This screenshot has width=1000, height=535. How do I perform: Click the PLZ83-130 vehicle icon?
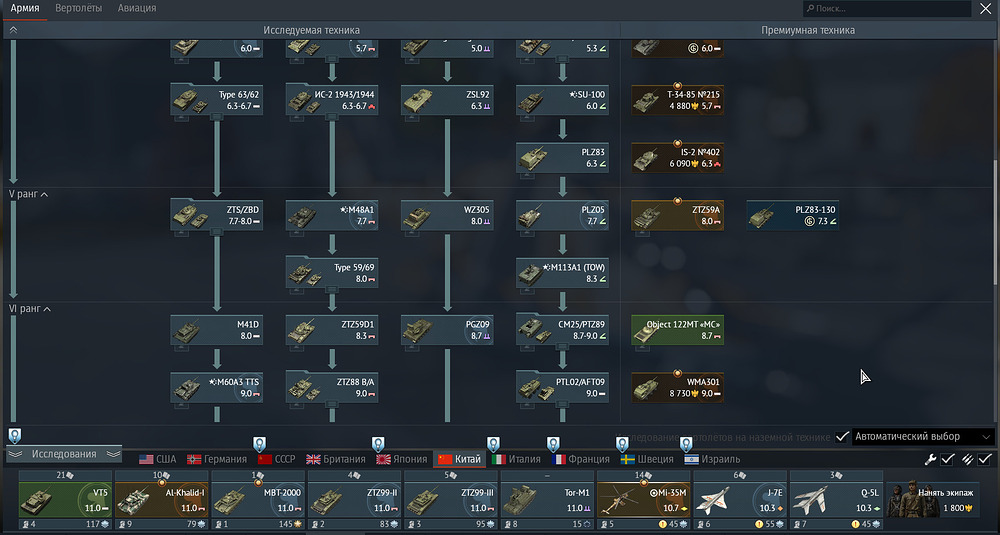[x=793, y=216]
